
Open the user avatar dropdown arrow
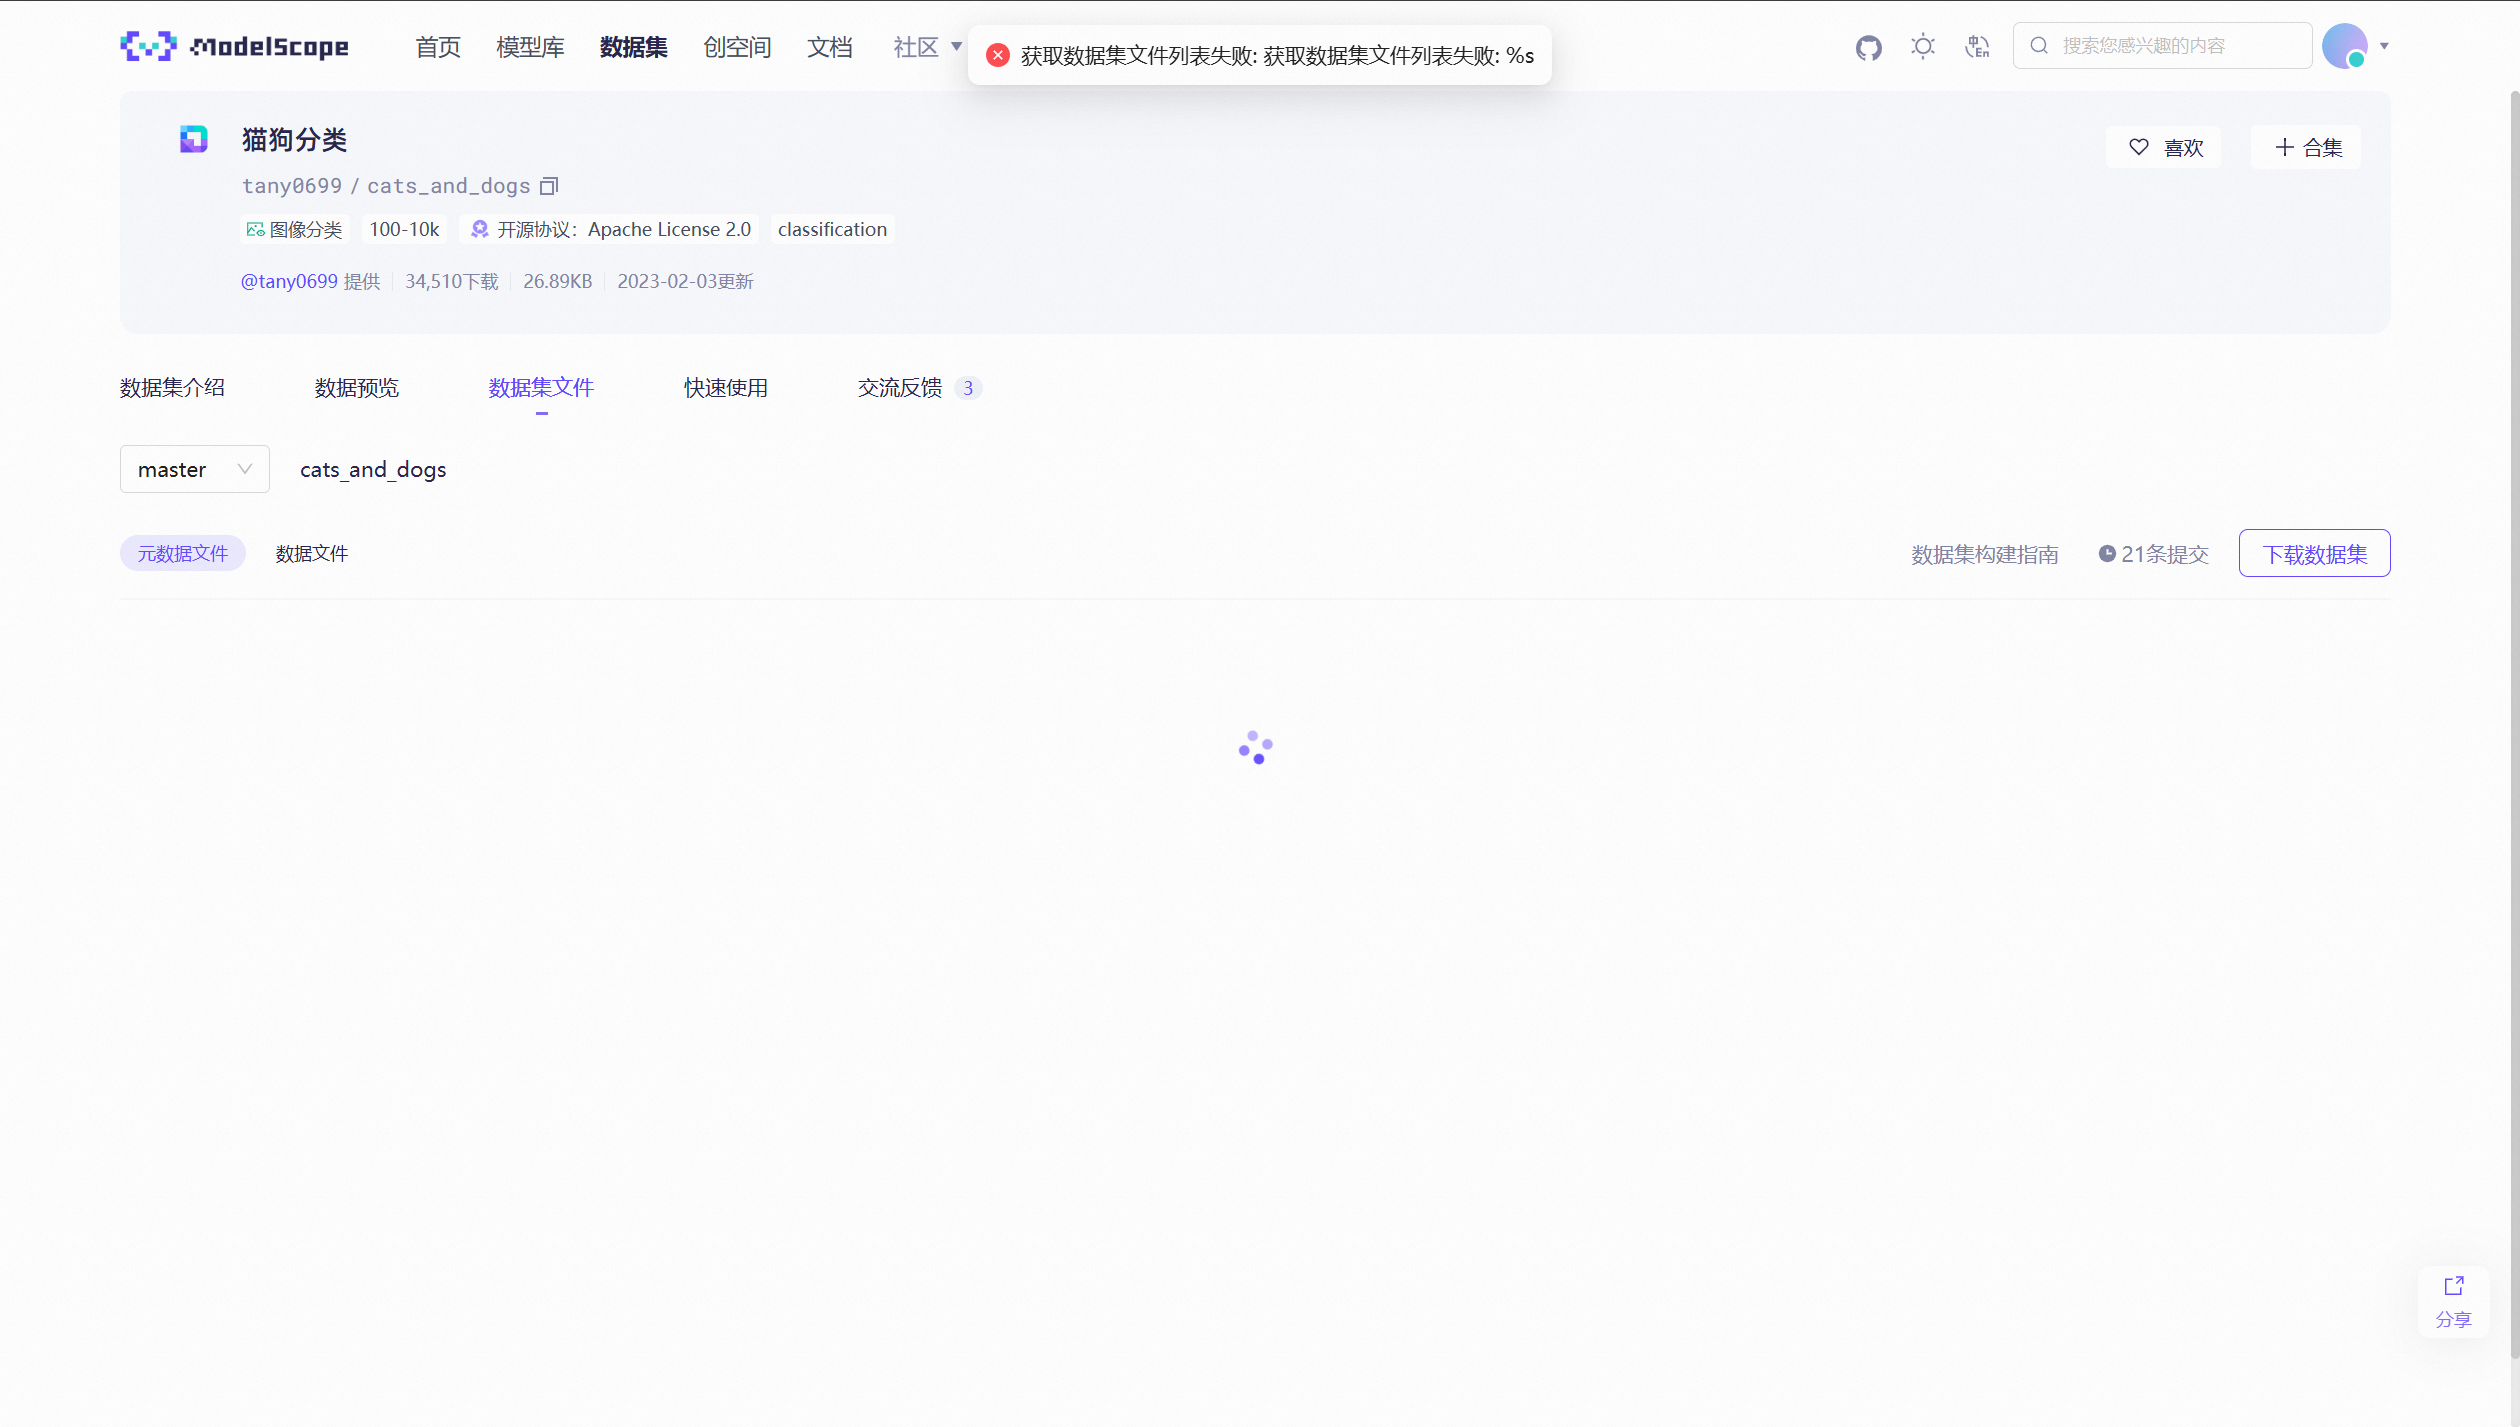(x=2384, y=46)
